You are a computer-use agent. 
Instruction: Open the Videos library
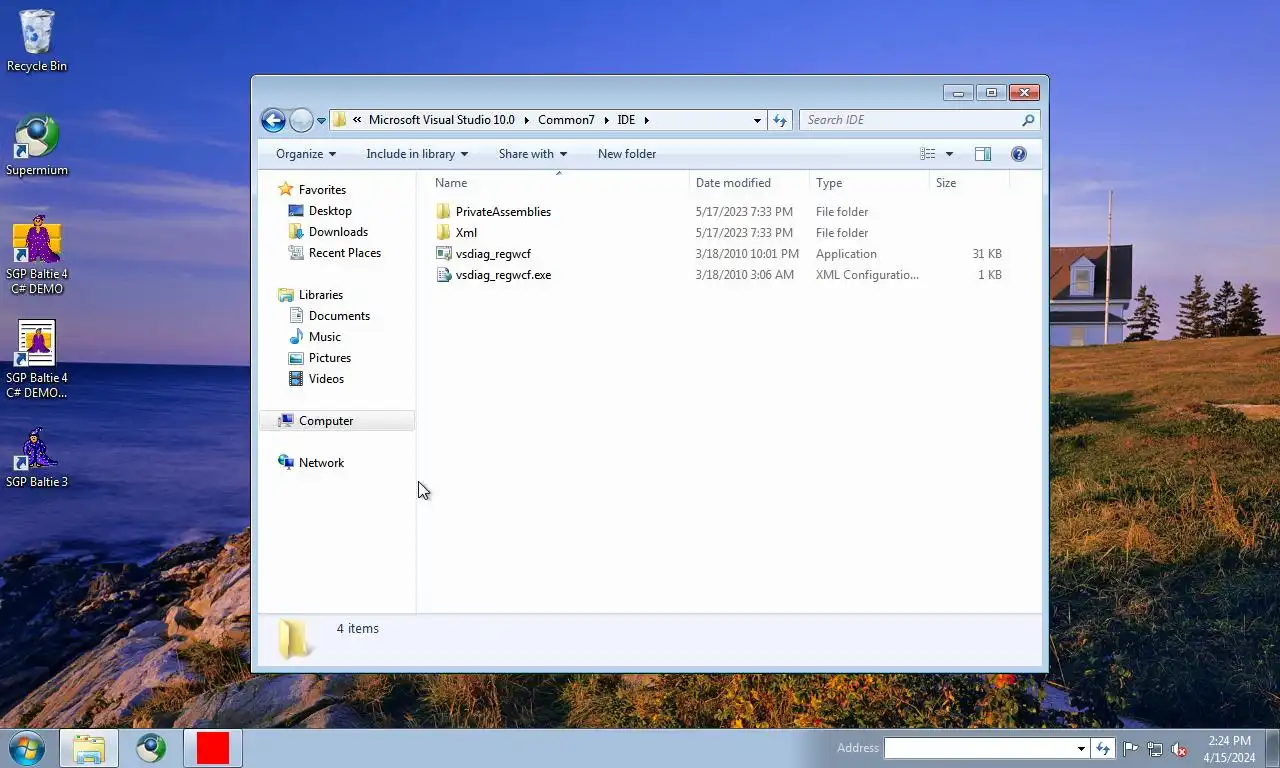(x=326, y=379)
